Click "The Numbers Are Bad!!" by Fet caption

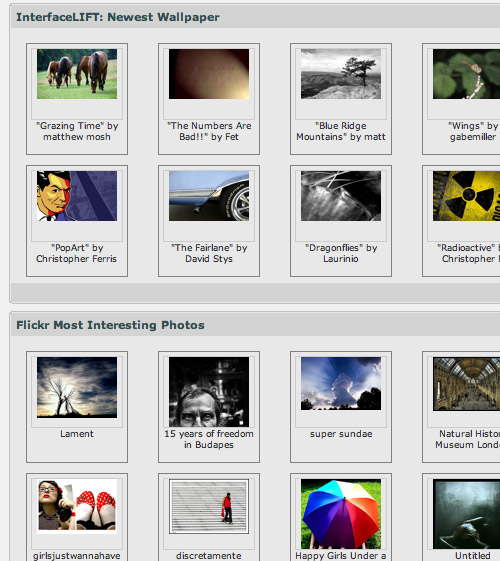click(209, 131)
